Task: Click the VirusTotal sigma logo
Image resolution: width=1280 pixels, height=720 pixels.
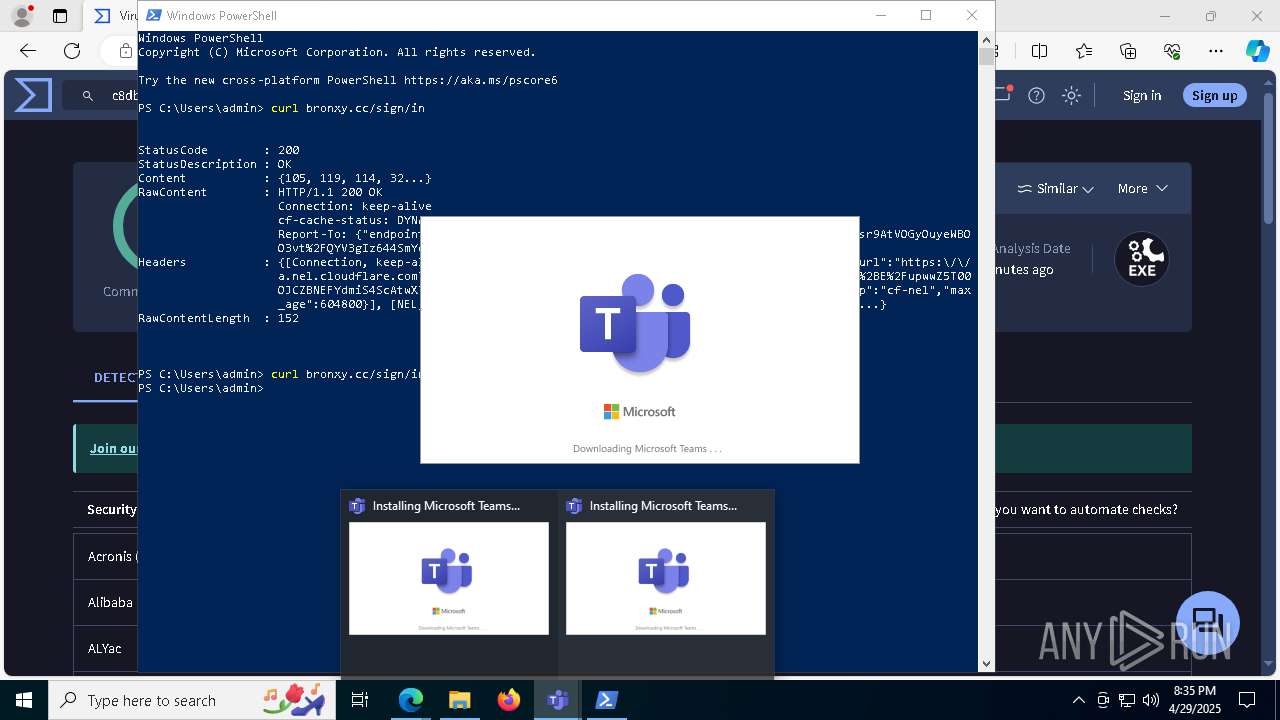Action: (33, 95)
